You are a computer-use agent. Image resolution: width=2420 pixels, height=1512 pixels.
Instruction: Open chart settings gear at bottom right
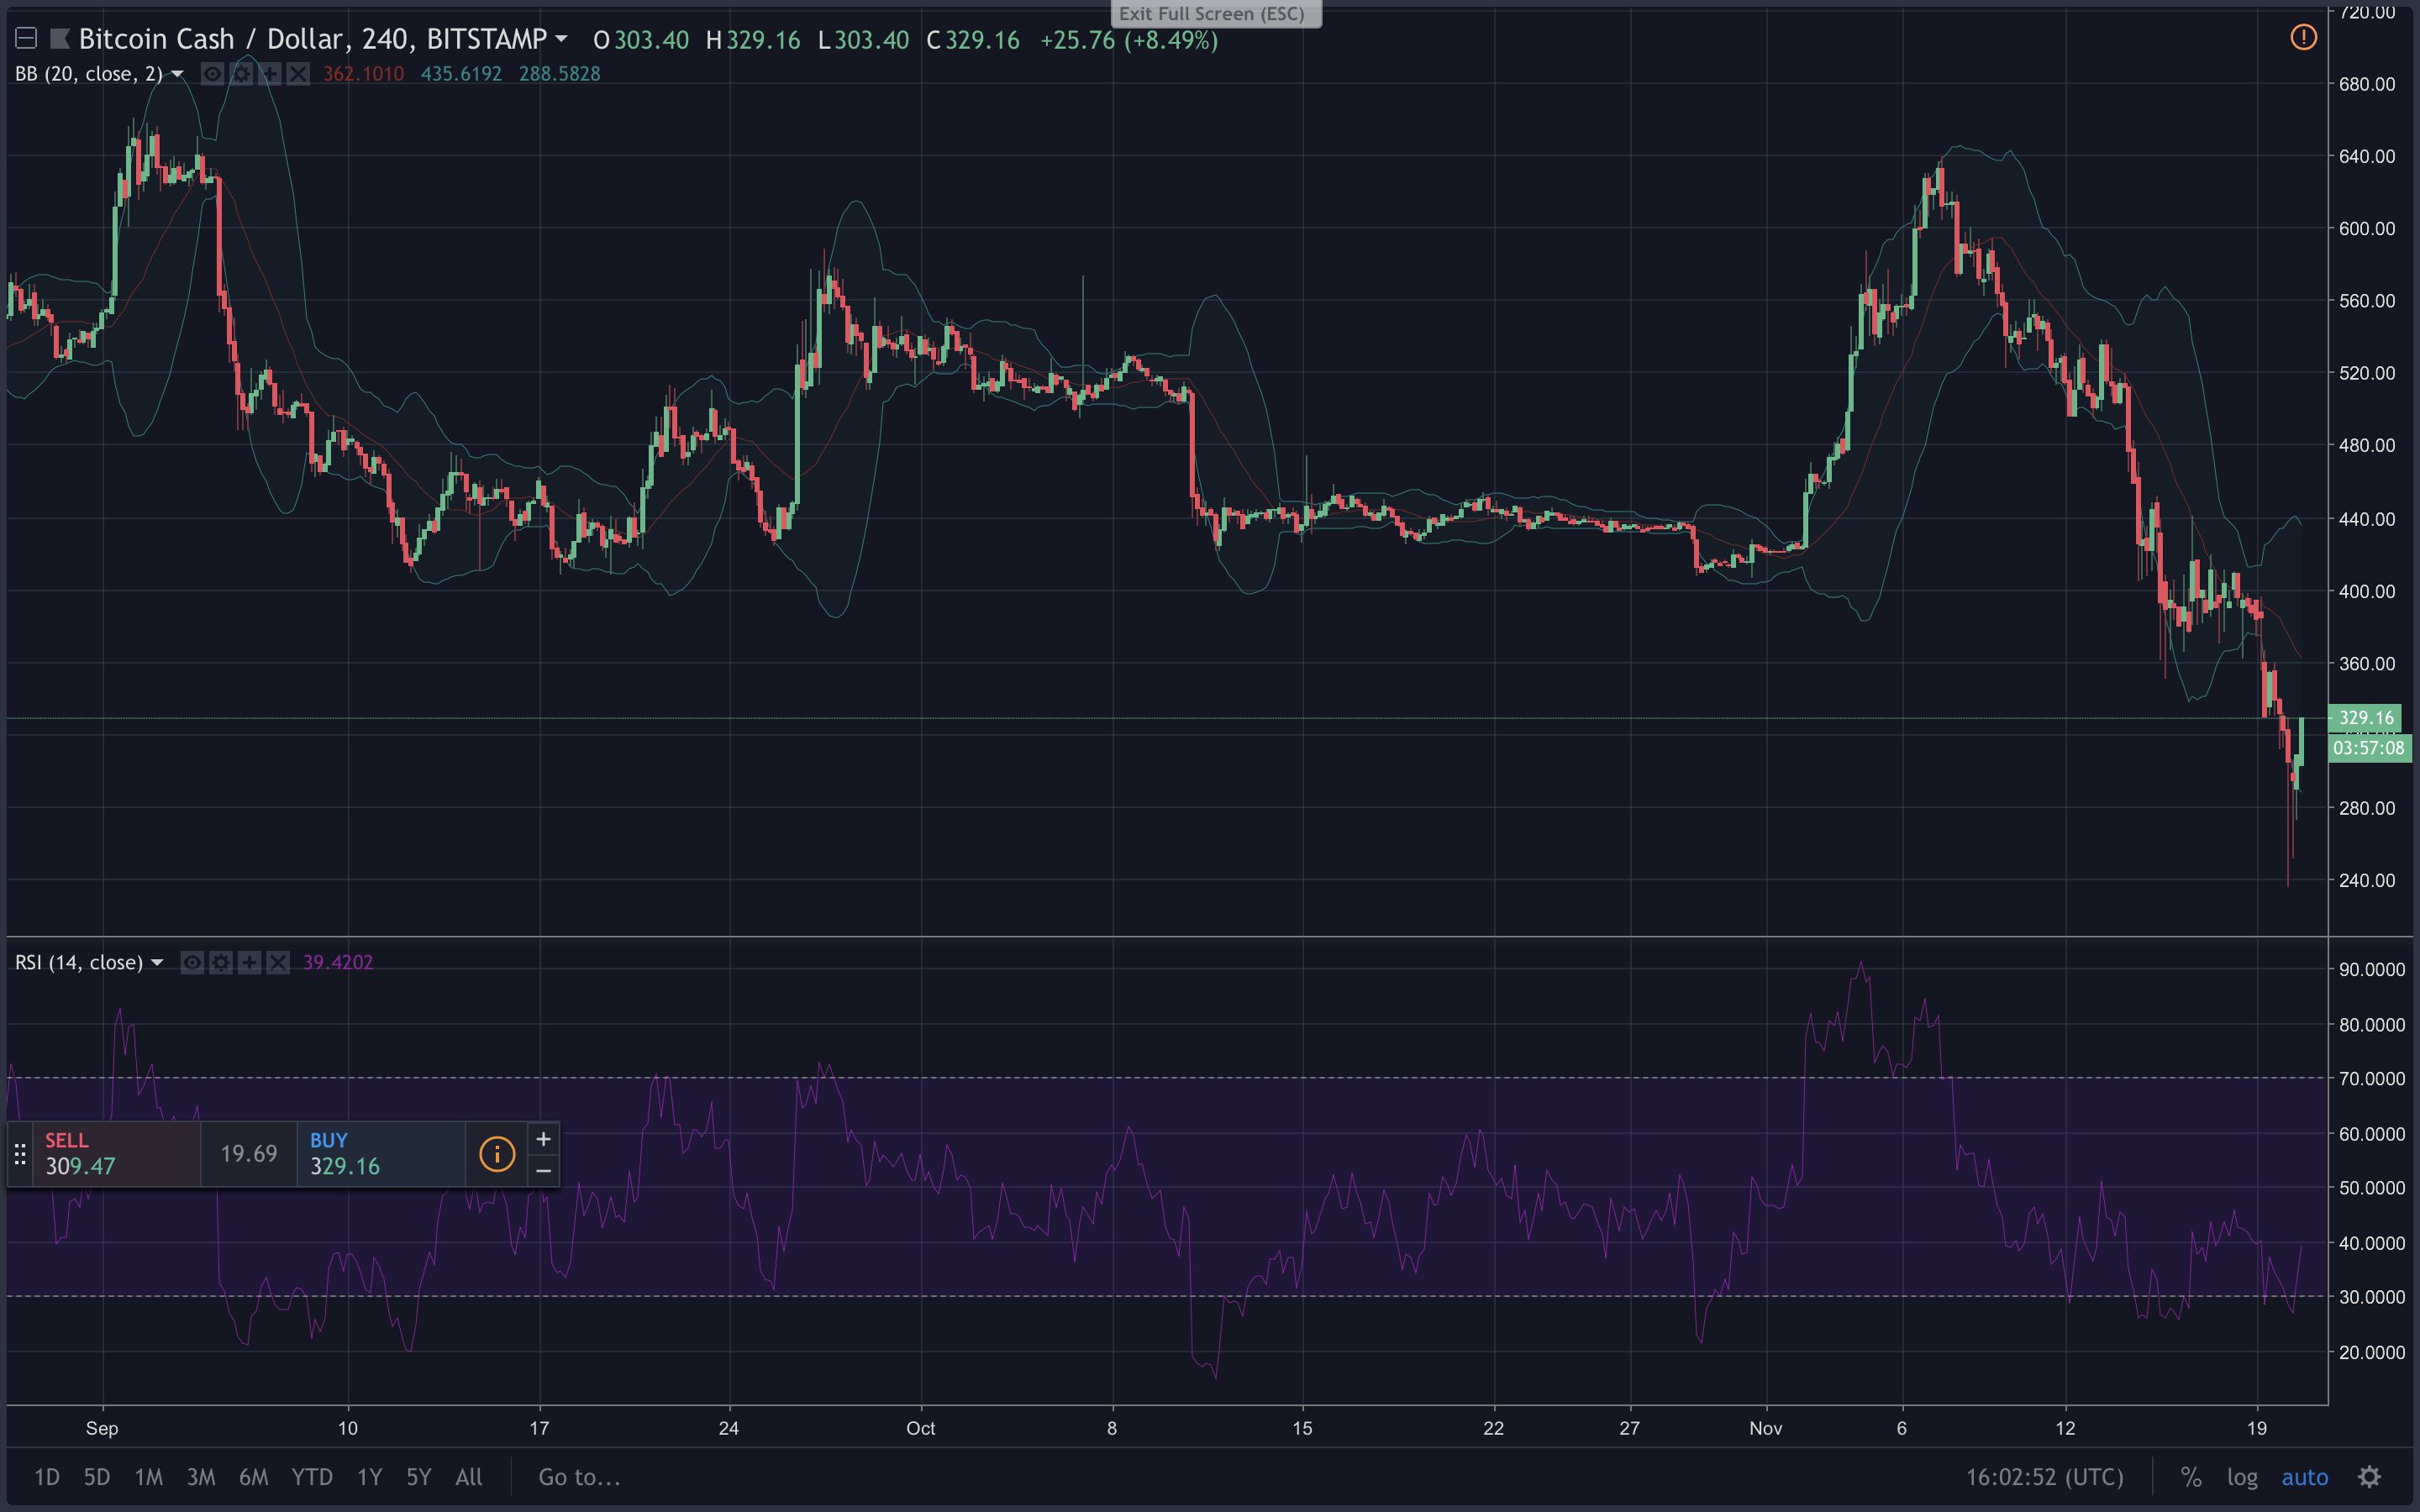[x=2369, y=1477]
